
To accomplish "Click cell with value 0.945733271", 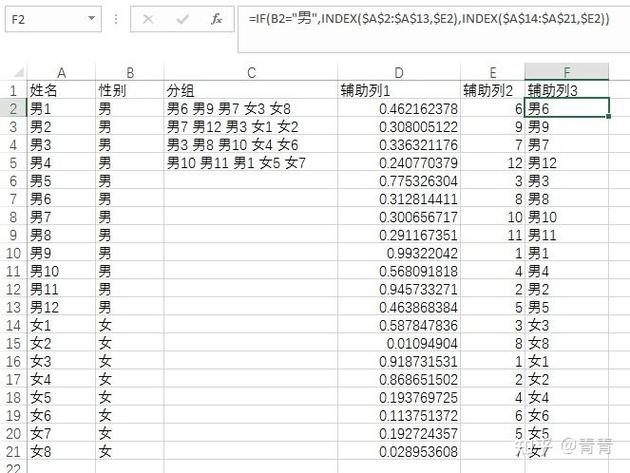I will (x=399, y=289).
